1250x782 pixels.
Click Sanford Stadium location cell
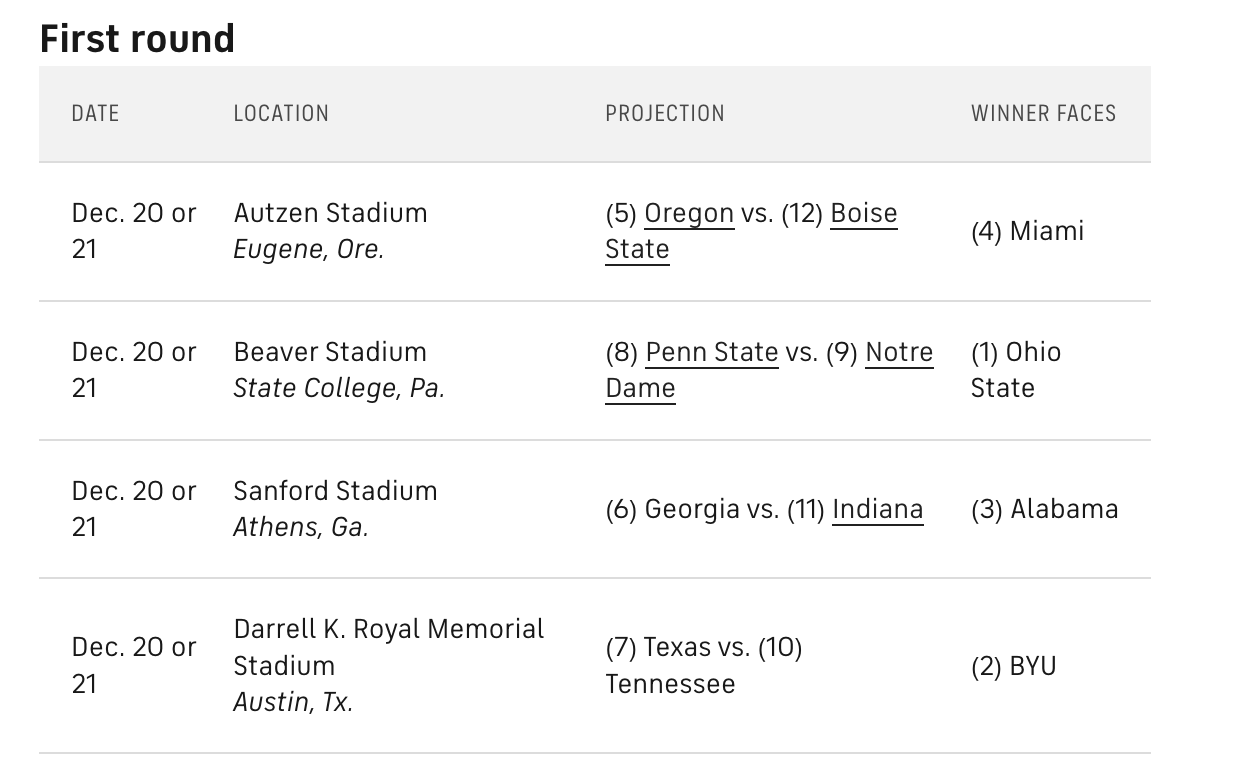point(335,491)
